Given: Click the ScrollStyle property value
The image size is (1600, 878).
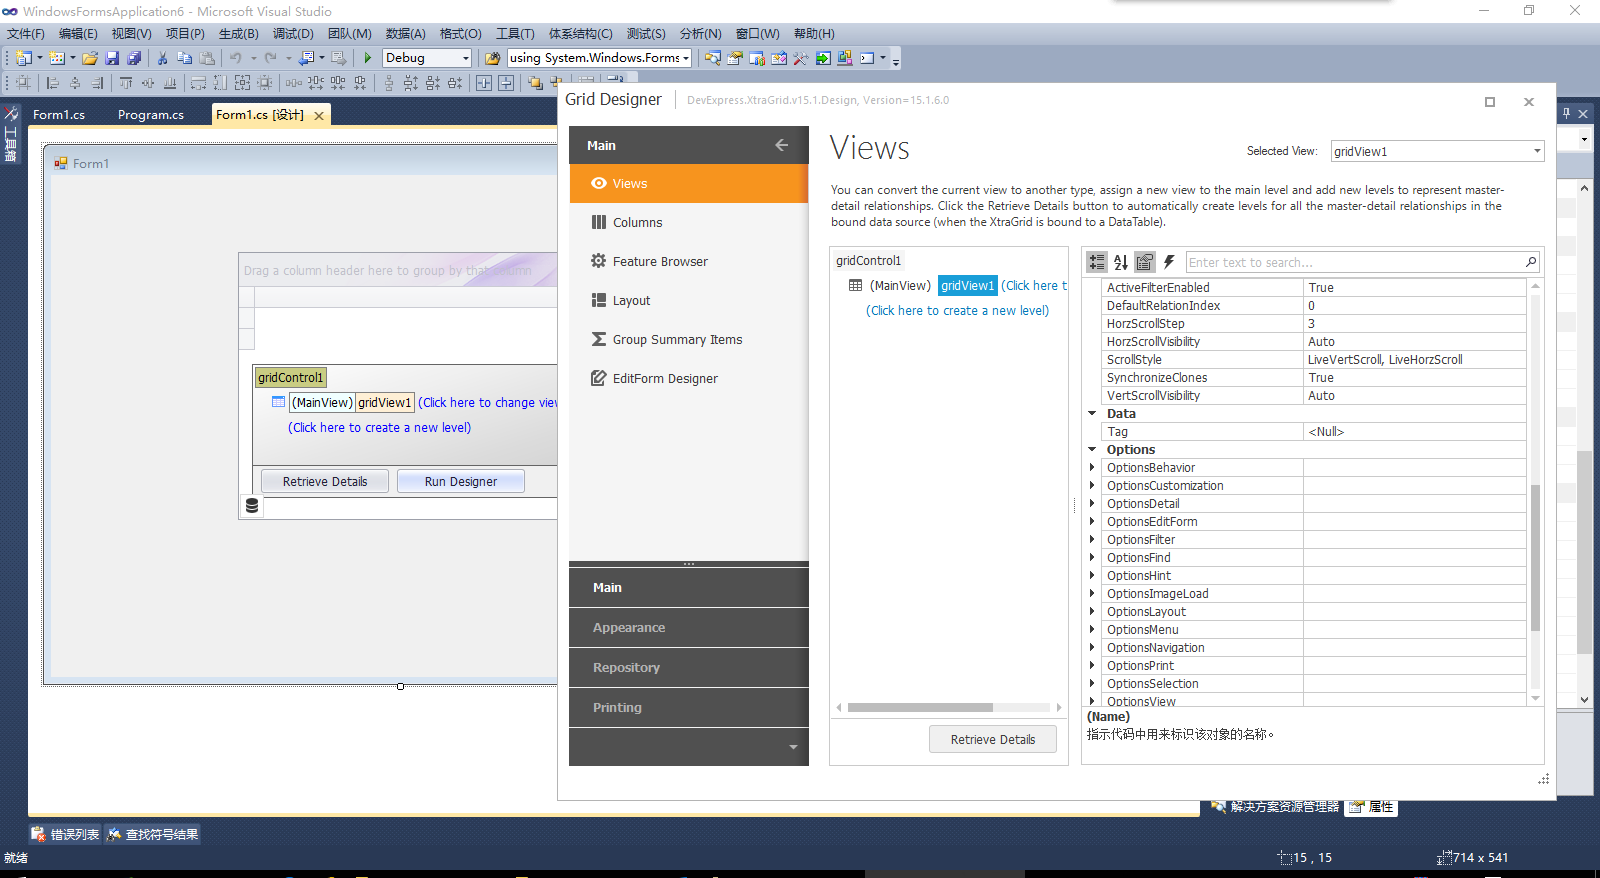Looking at the screenshot, I should click(x=1415, y=360).
